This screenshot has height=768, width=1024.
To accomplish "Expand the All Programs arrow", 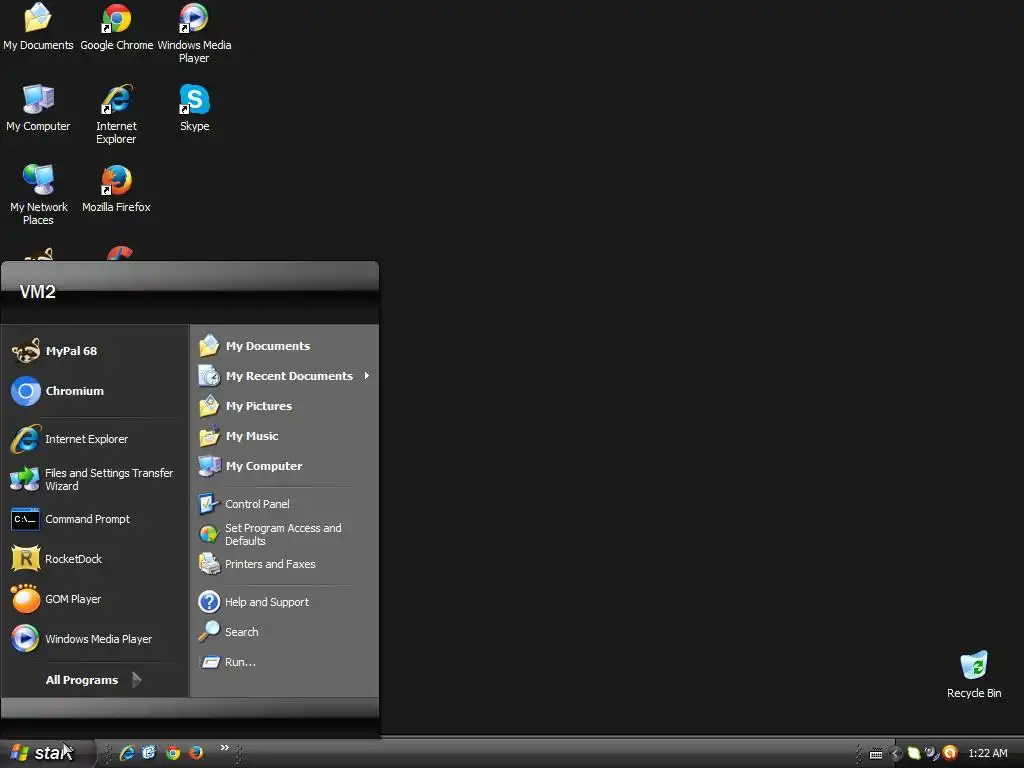I will coord(136,680).
